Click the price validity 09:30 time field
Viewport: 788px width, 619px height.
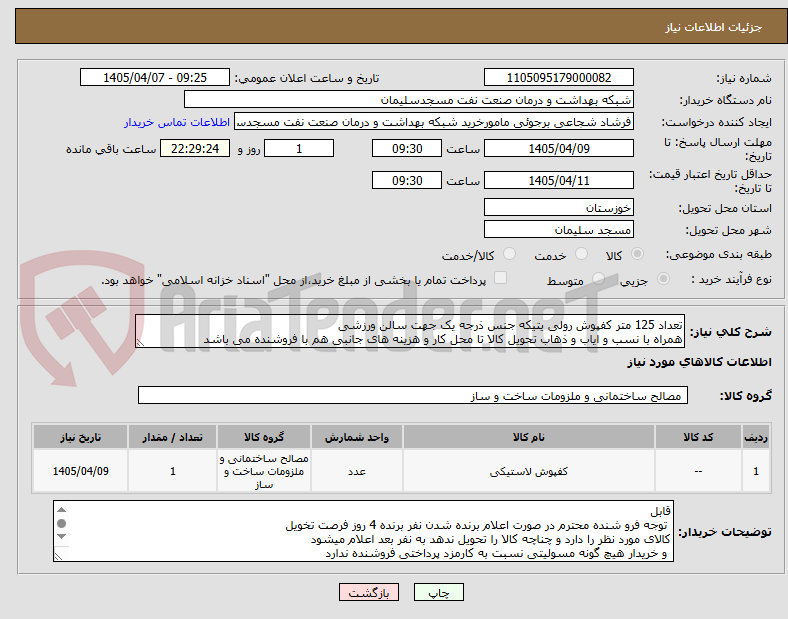pyautogui.click(x=407, y=180)
